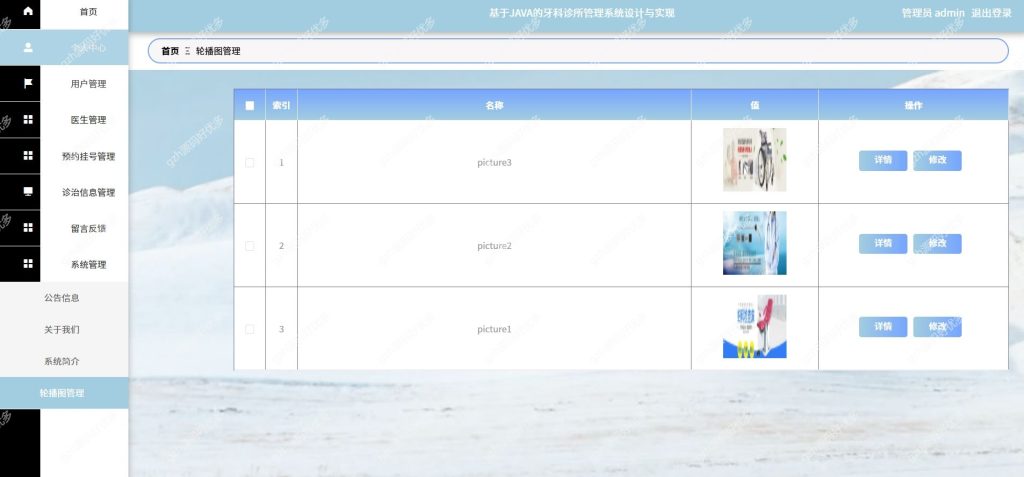1024x477 pixels.
Task: Open picture3 thumbnail image
Action: 754,159
